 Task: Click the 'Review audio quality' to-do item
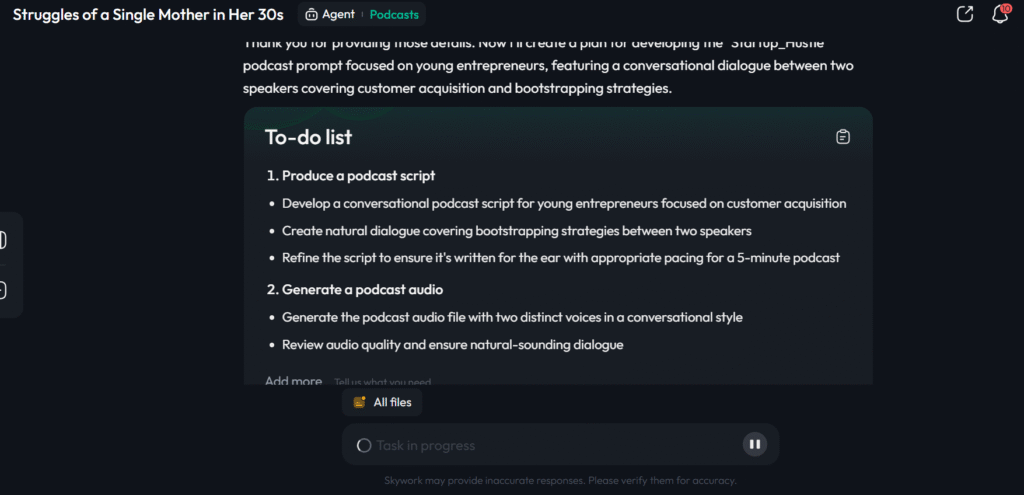click(x=452, y=345)
